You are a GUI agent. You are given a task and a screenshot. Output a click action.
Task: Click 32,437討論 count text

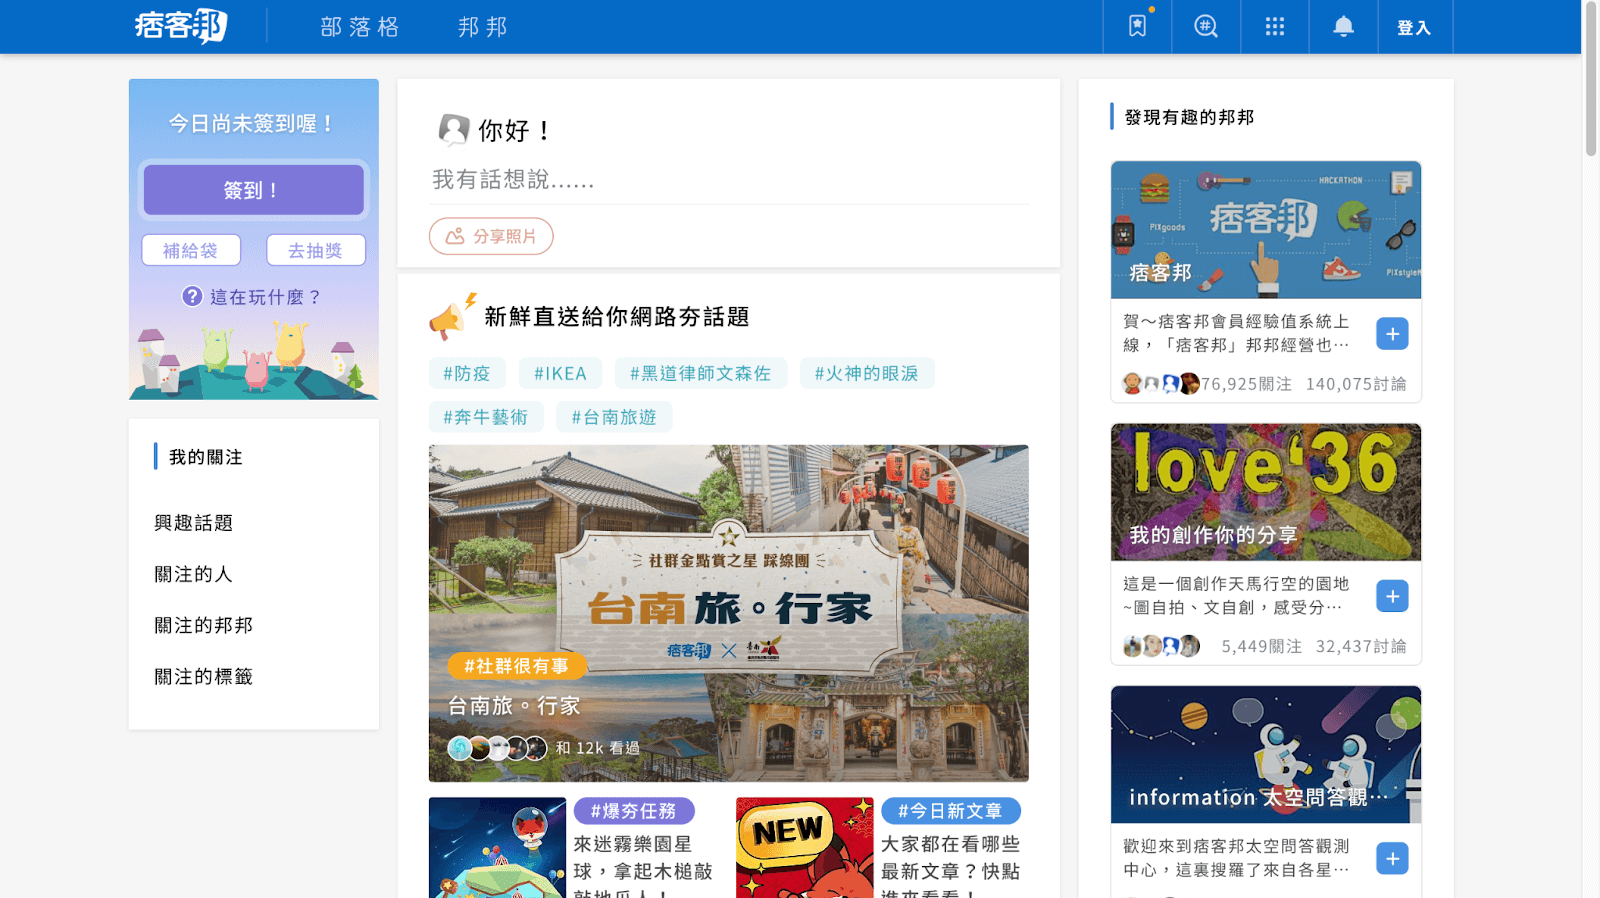point(1361,646)
